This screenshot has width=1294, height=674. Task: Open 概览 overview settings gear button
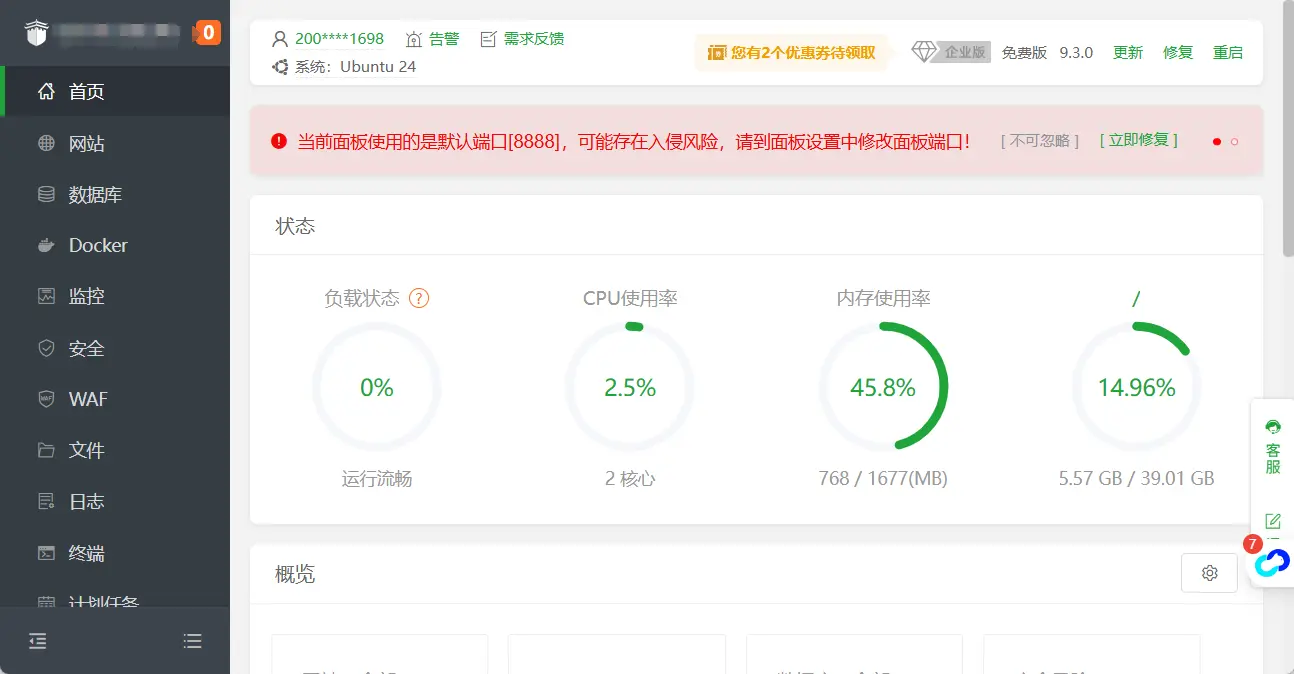1210,573
